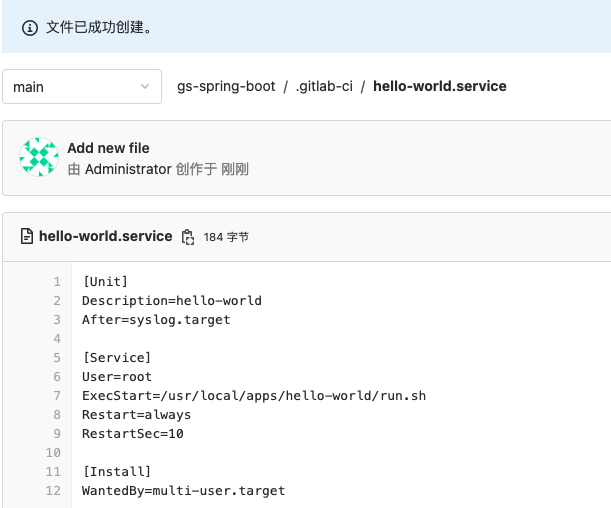Click the 184 字节 file size text
This screenshot has height=508, width=611.
(226, 237)
